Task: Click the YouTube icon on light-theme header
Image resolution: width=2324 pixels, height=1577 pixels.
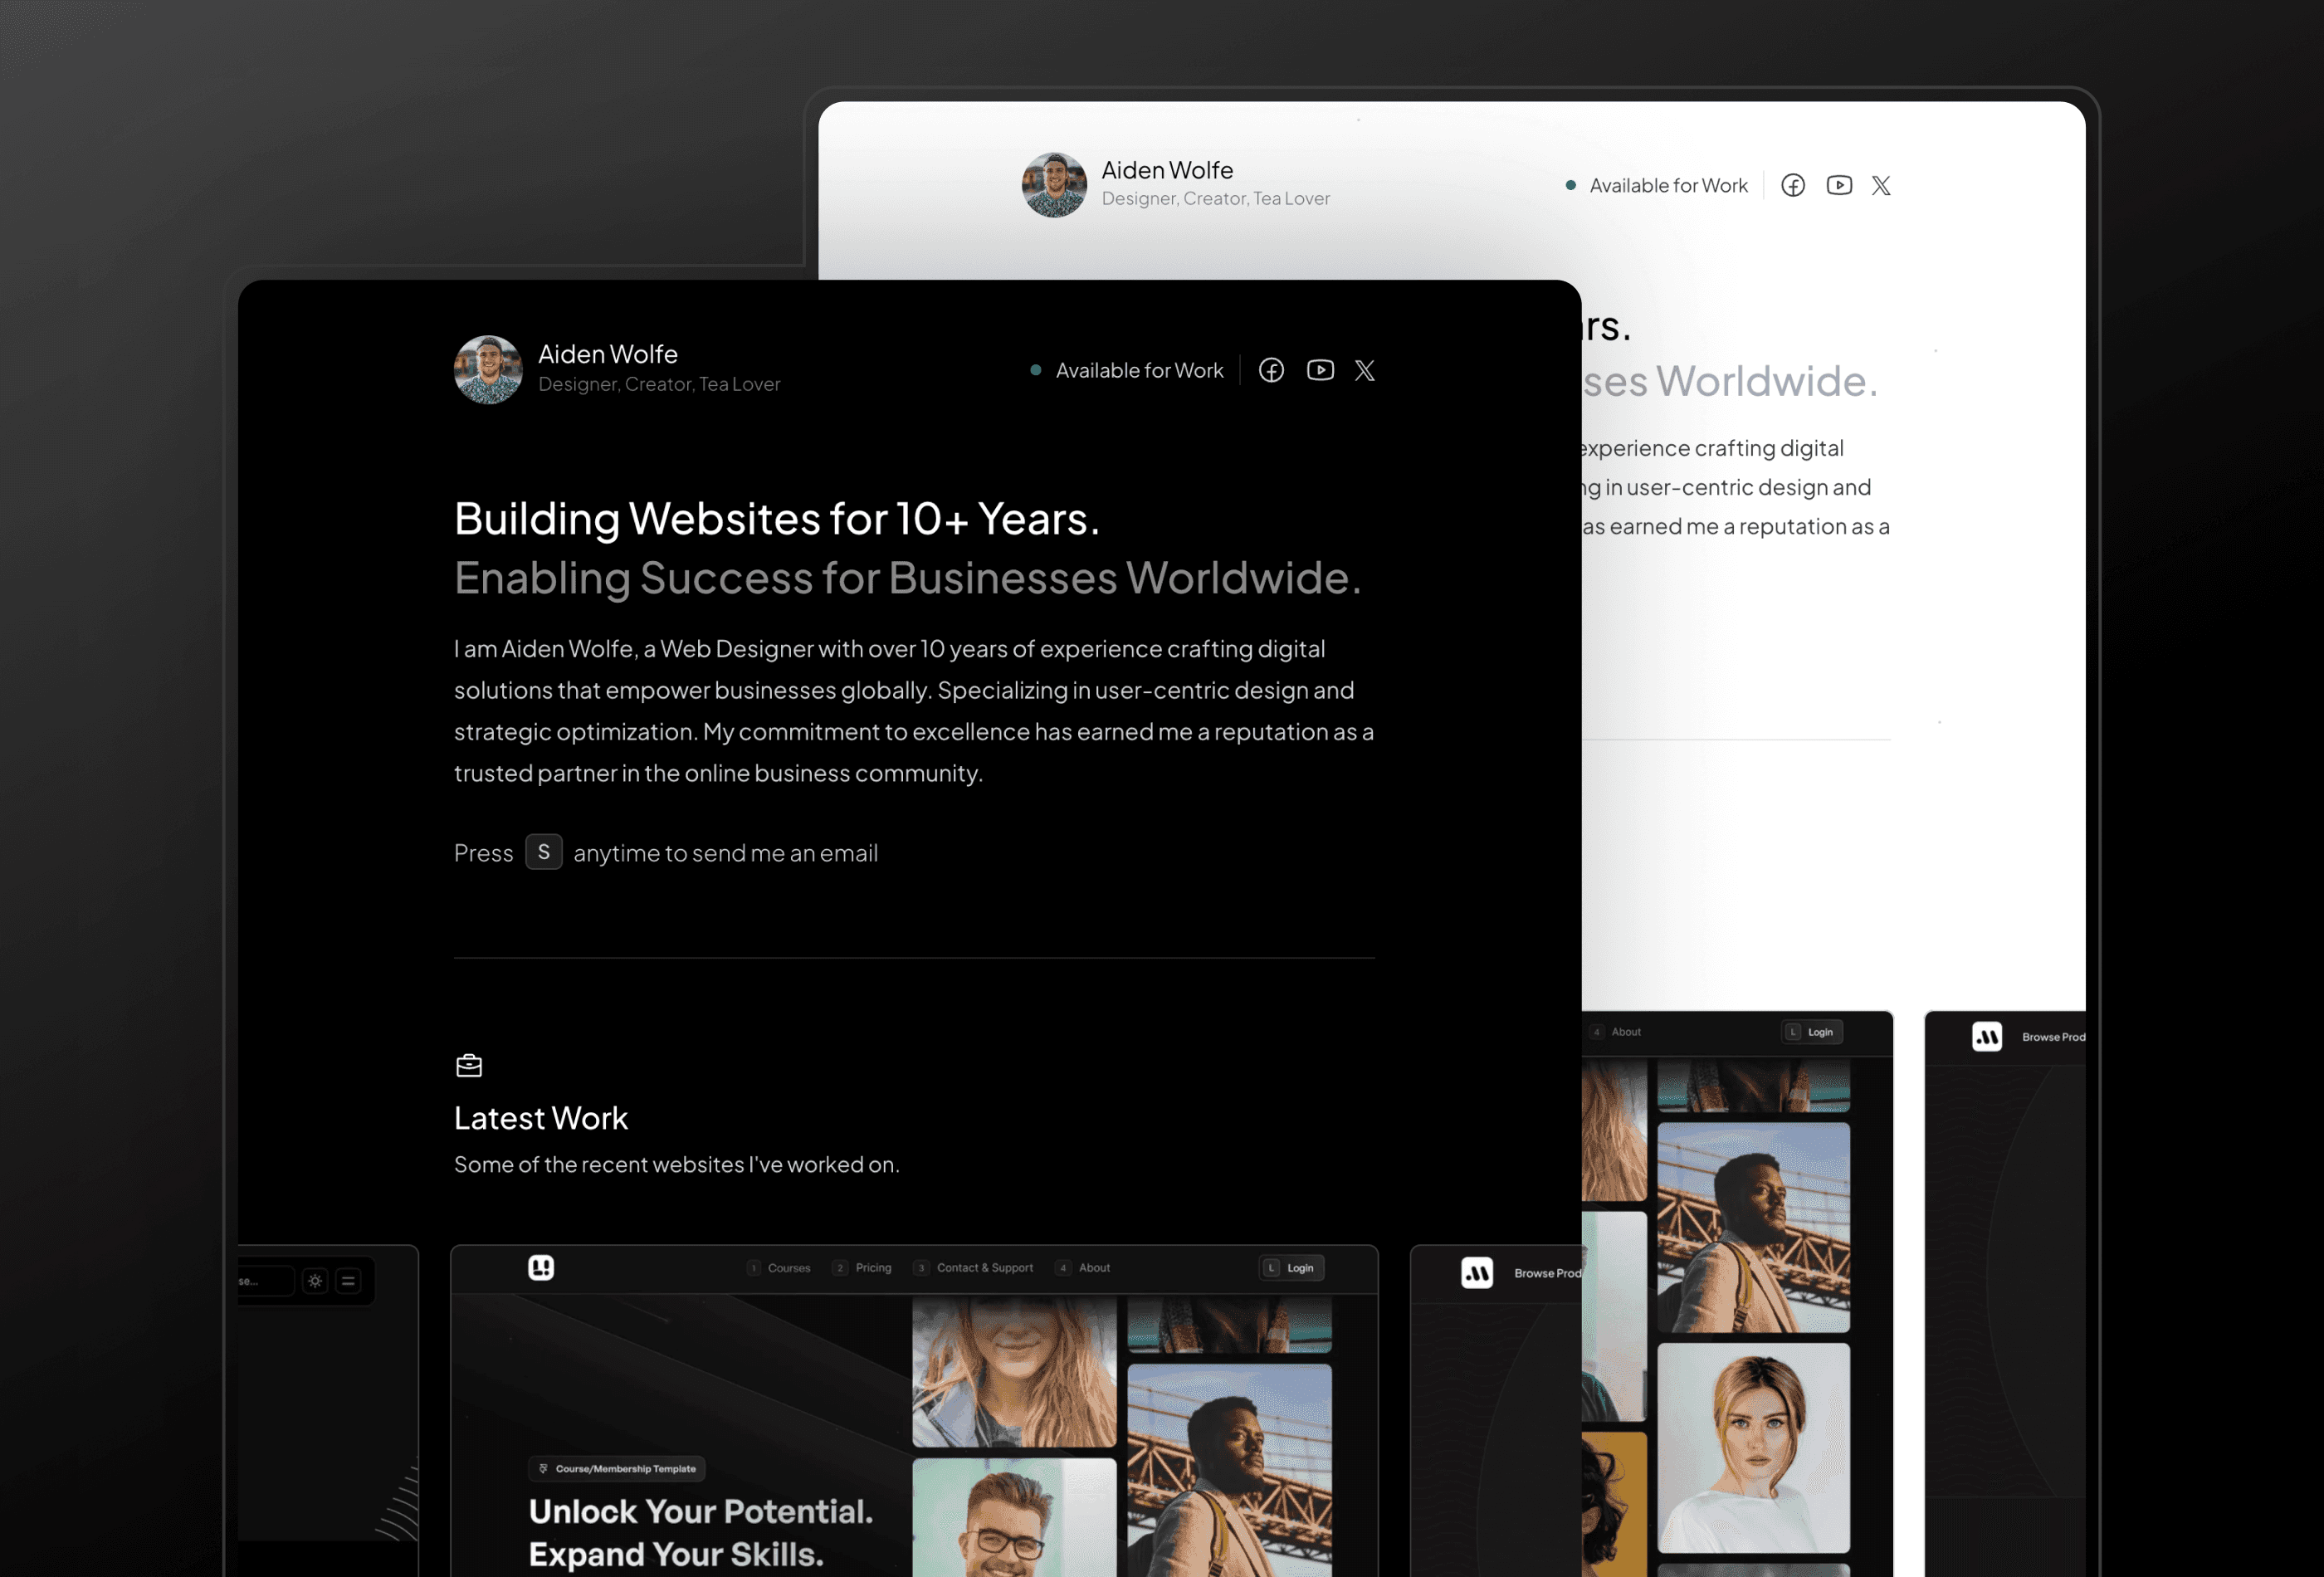Action: [1838, 185]
